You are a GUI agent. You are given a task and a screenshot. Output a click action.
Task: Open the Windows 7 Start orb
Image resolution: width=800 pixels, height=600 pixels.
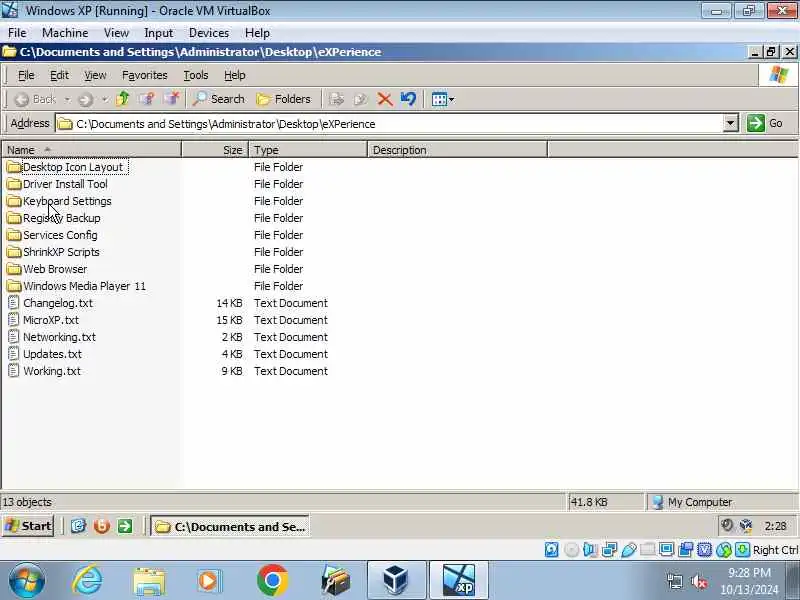[x=27, y=580]
